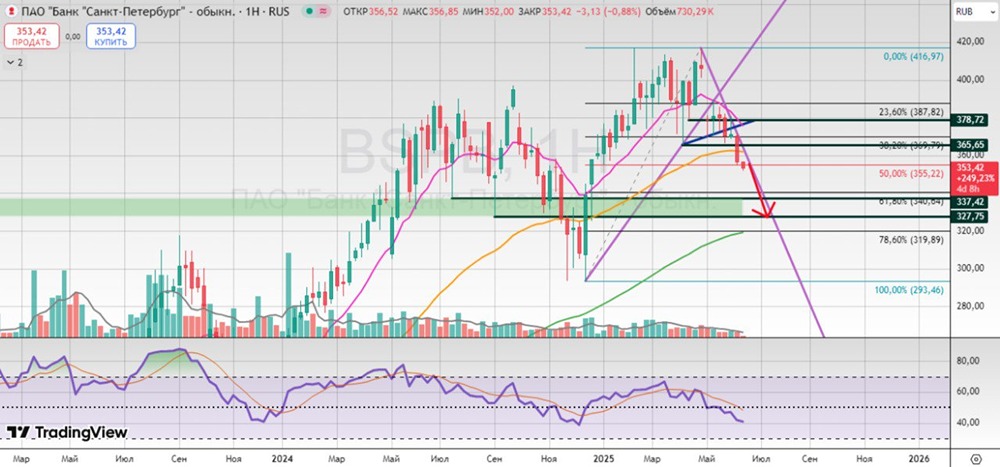
Task: Click the first Мар label on time axis
Action: coord(21,459)
